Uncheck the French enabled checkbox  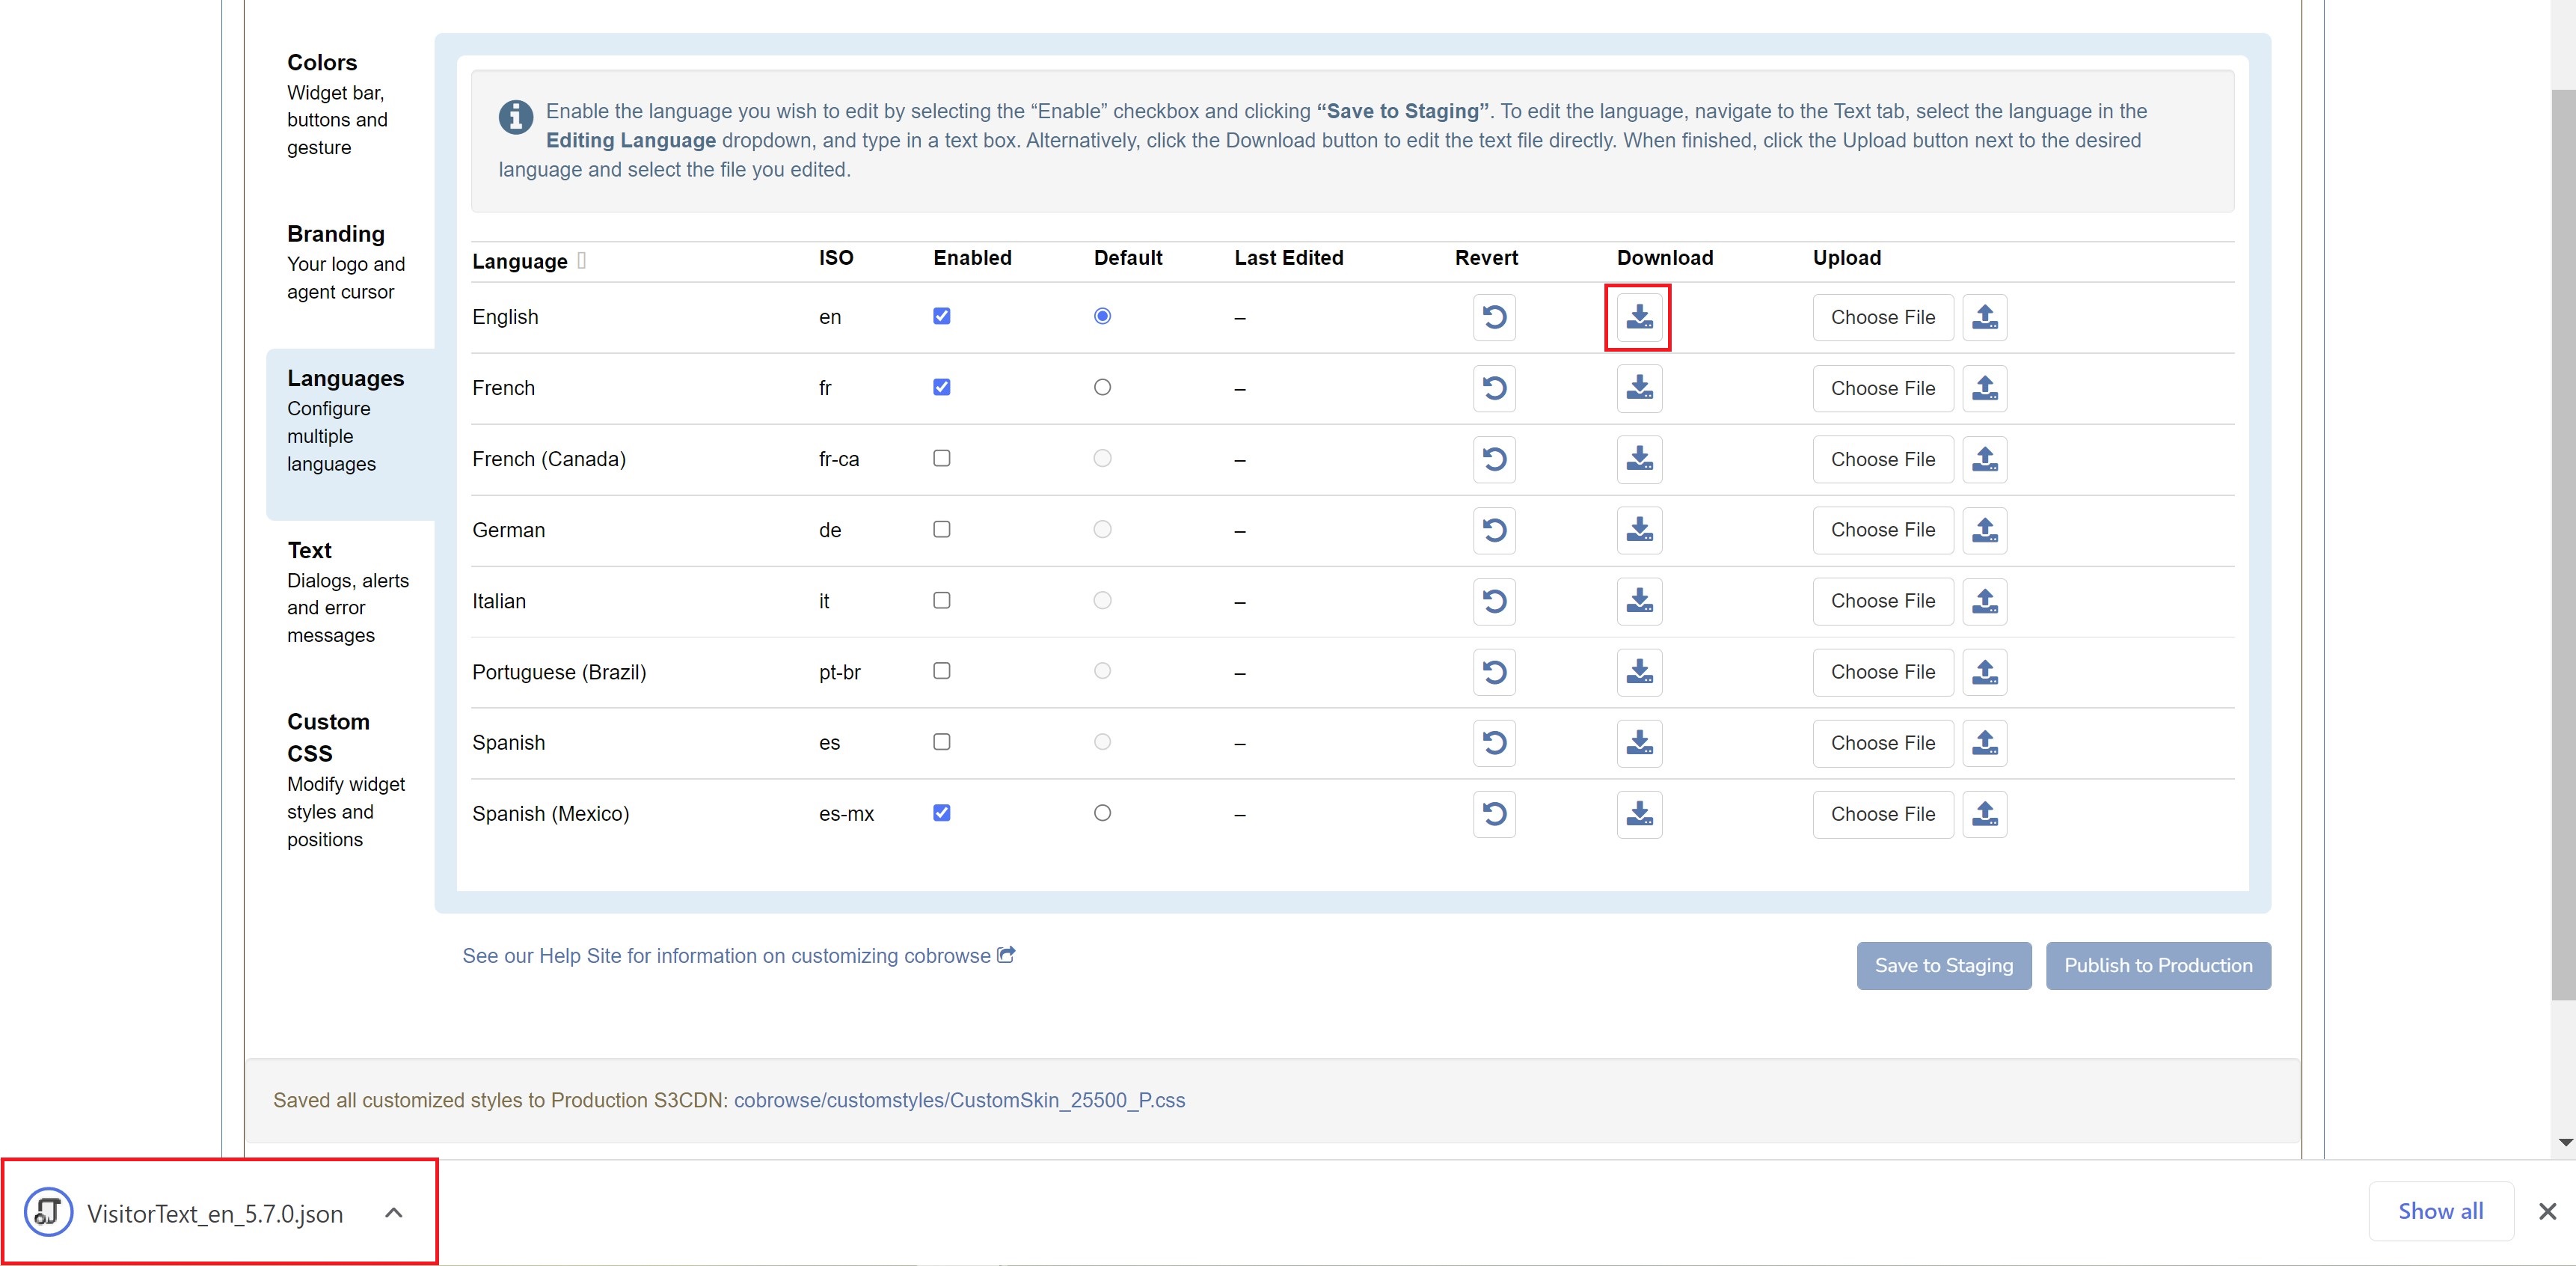click(941, 387)
